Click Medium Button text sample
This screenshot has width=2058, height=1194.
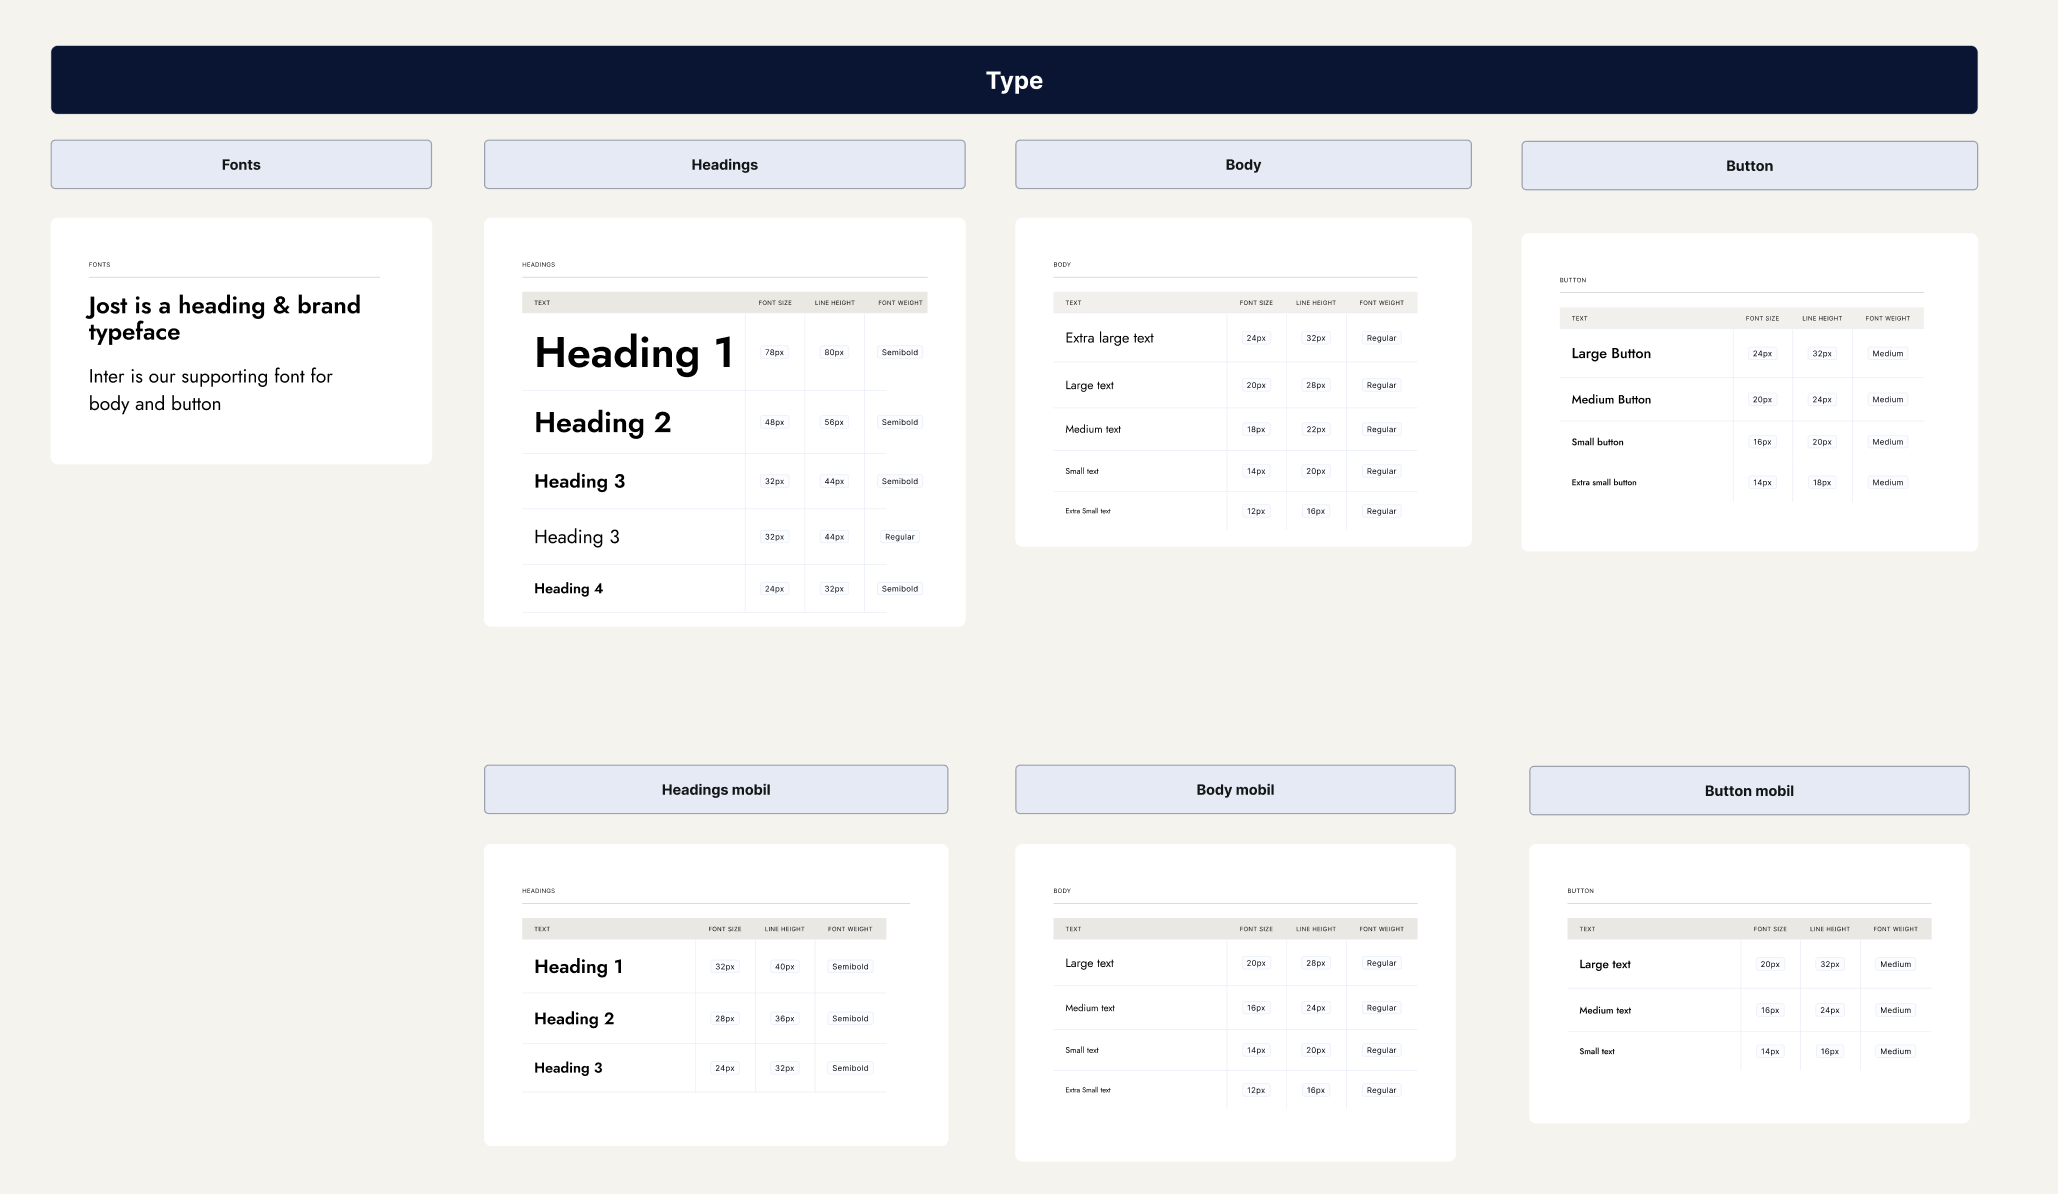pyautogui.click(x=1610, y=400)
